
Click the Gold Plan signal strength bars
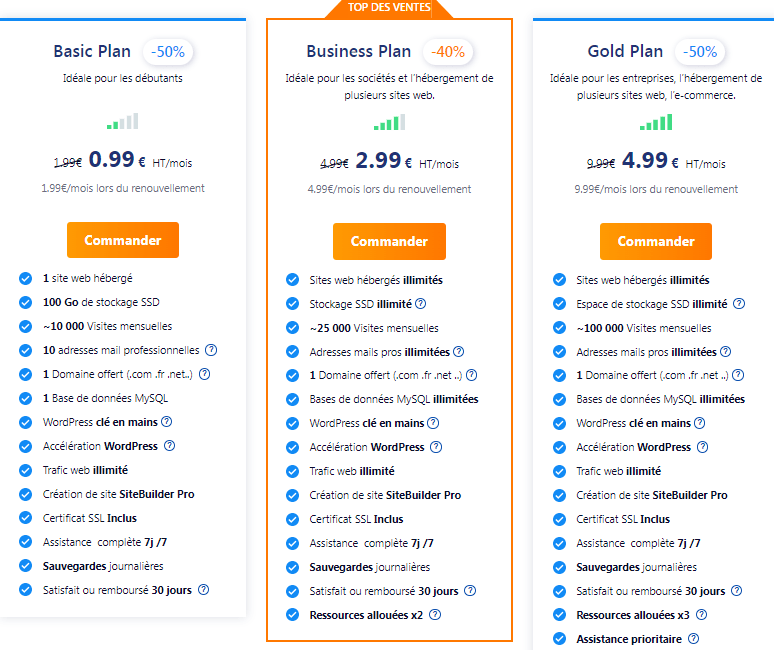coord(656,122)
